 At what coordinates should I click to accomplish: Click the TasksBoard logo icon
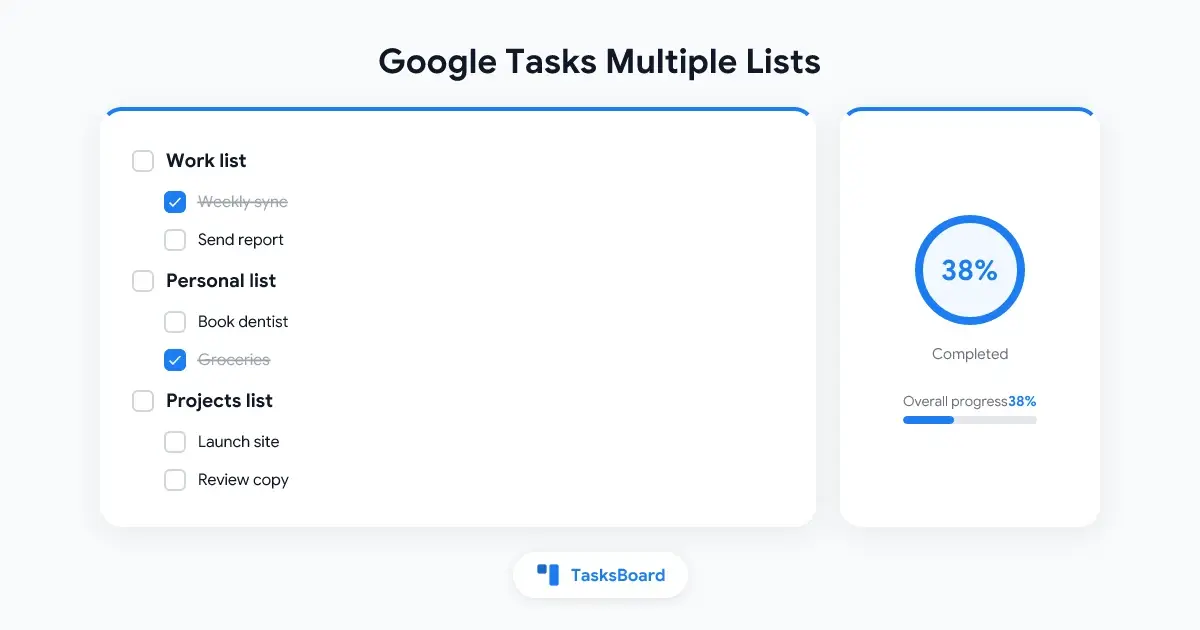tap(548, 575)
